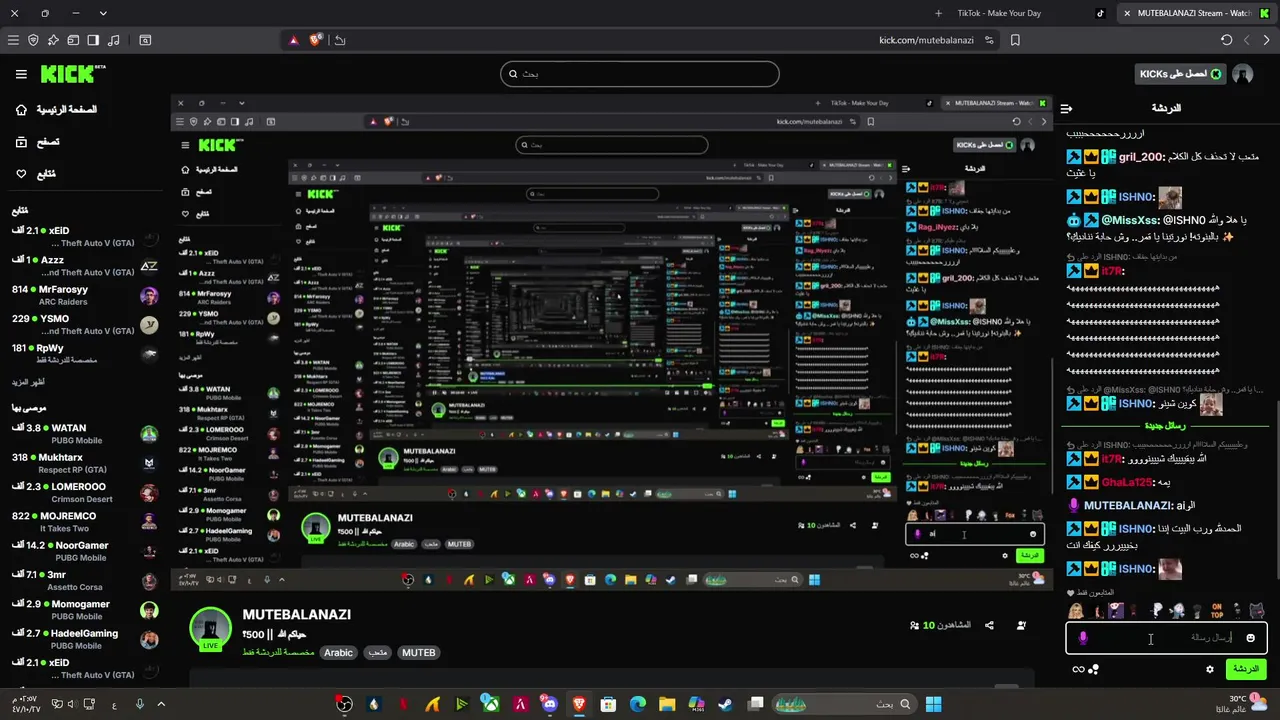Click the KICK logo in the sidebar header
The width and height of the screenshot is (1280, 720).
point(73,74)
